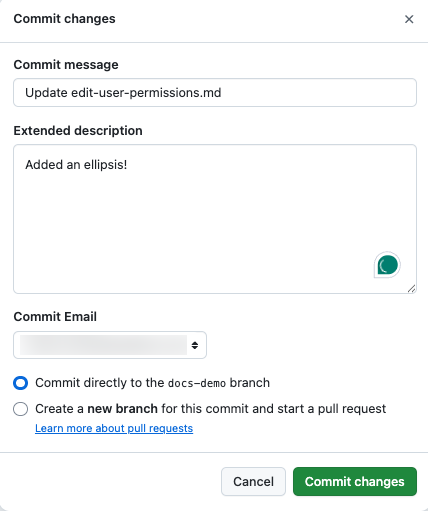This screenshot has height=511, width=428.
Task: Focus the Extended description text area
Action: pos(215,219)
